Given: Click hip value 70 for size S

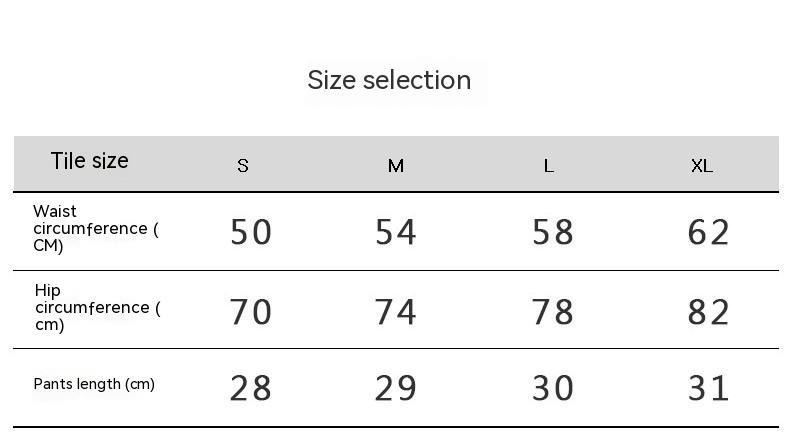Looking at the screenshot, I should (251, 312).
